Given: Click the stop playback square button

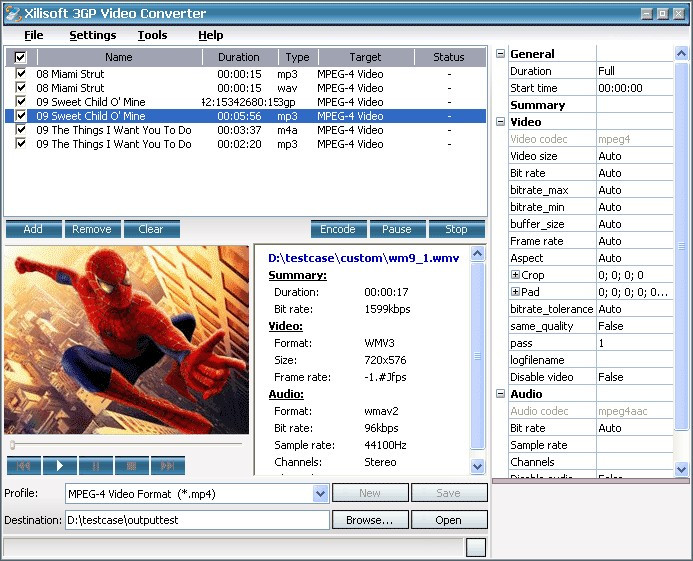Looking at the screenshot, I should [131, 466].
